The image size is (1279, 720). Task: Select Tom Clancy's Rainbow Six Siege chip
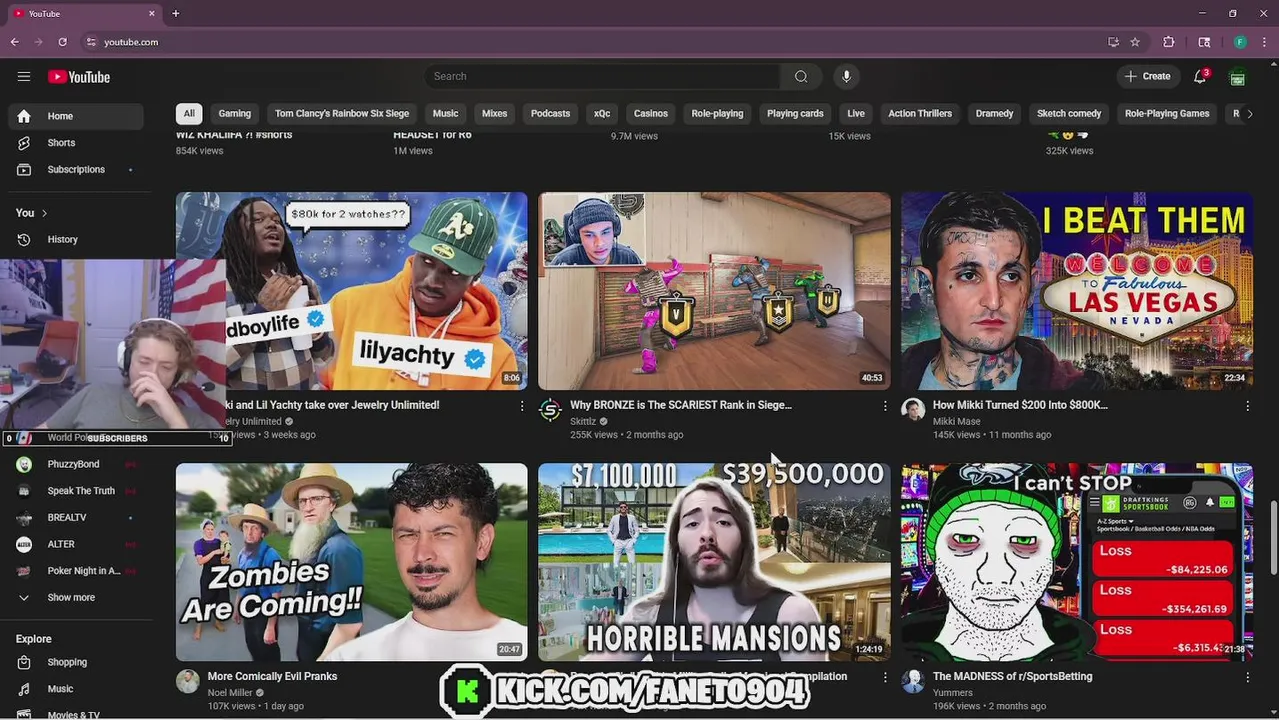(x=342, y=114)
